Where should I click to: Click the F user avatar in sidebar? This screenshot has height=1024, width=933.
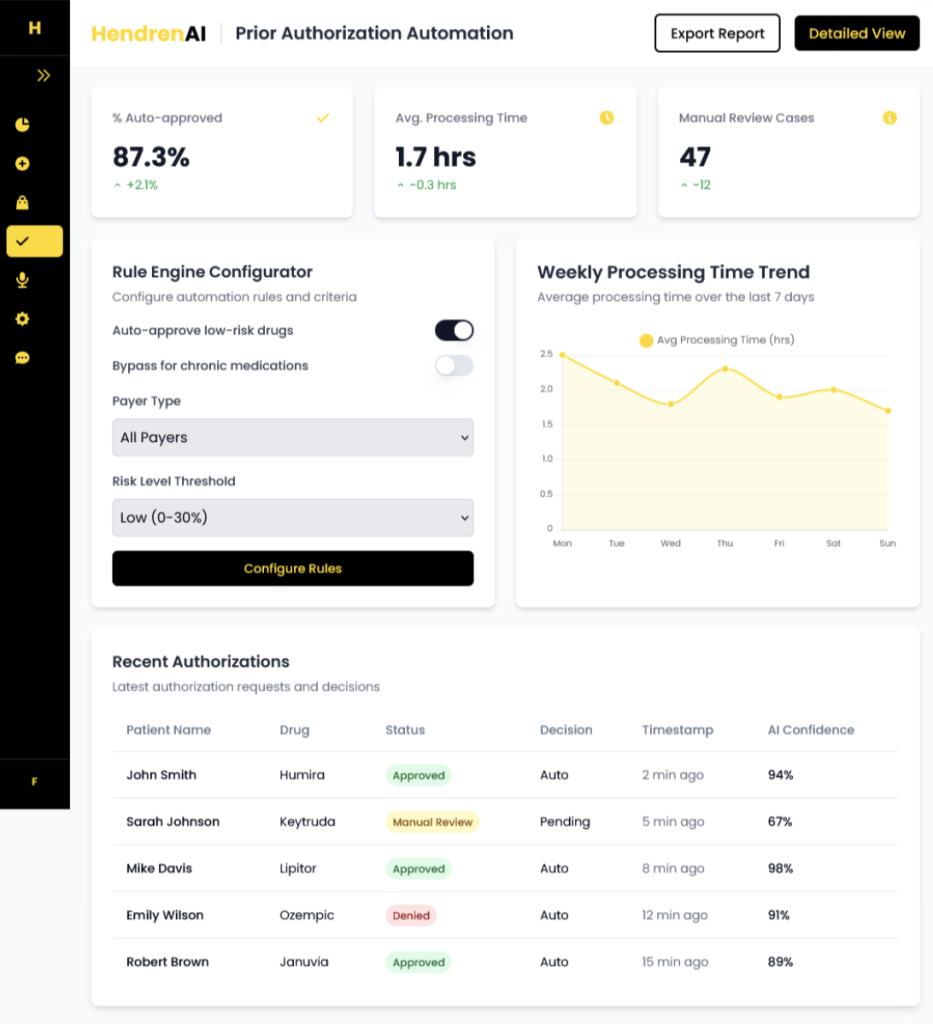coord(34,782)
